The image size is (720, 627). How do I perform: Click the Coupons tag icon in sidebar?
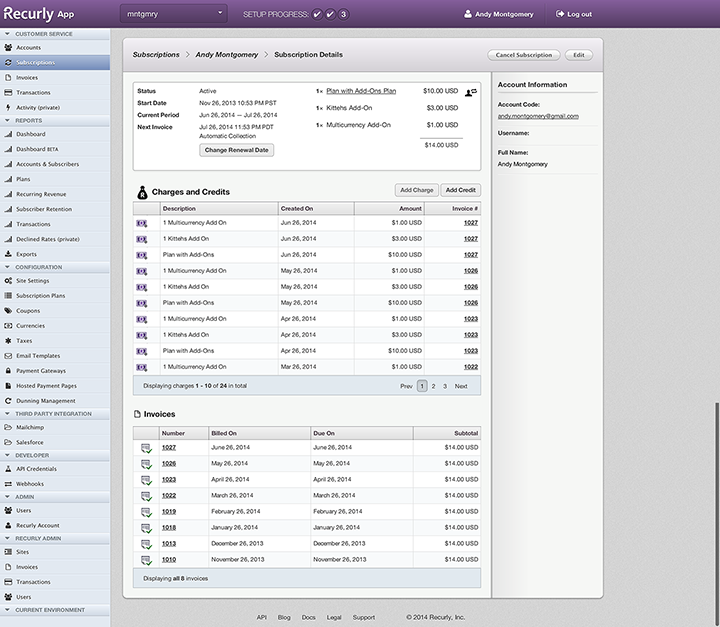(8, 310)
